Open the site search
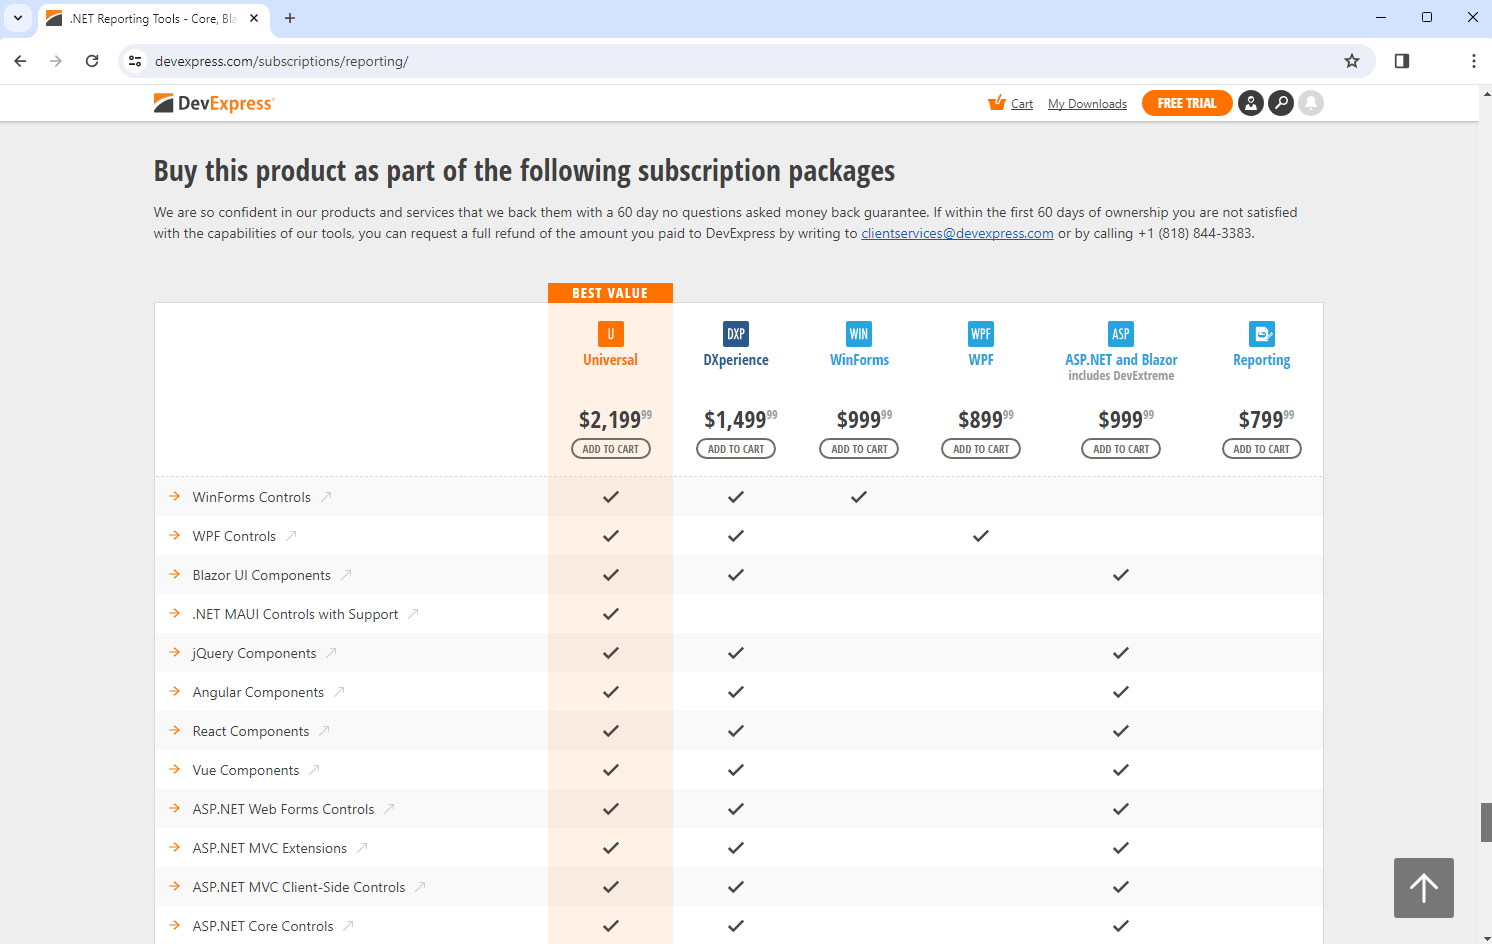The height and width of the screenshot is (944, 1492). tap(1281, 103)
